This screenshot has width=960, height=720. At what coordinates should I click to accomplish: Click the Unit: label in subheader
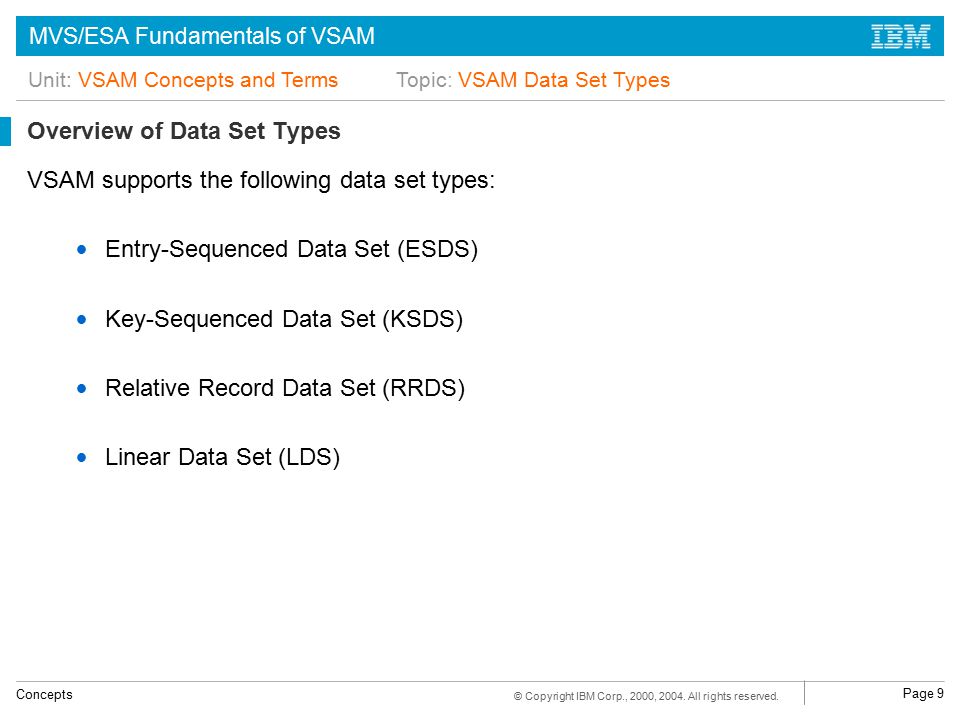coord(50,80)
